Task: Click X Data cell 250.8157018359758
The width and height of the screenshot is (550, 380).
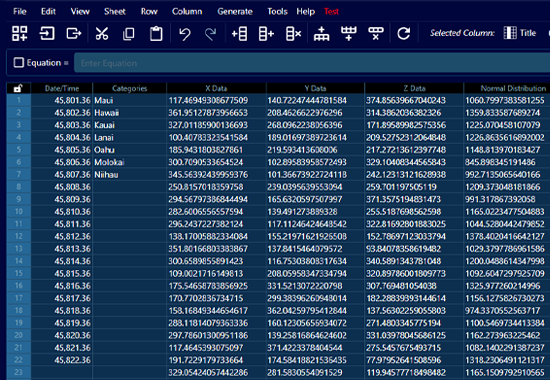Action: 216,187
